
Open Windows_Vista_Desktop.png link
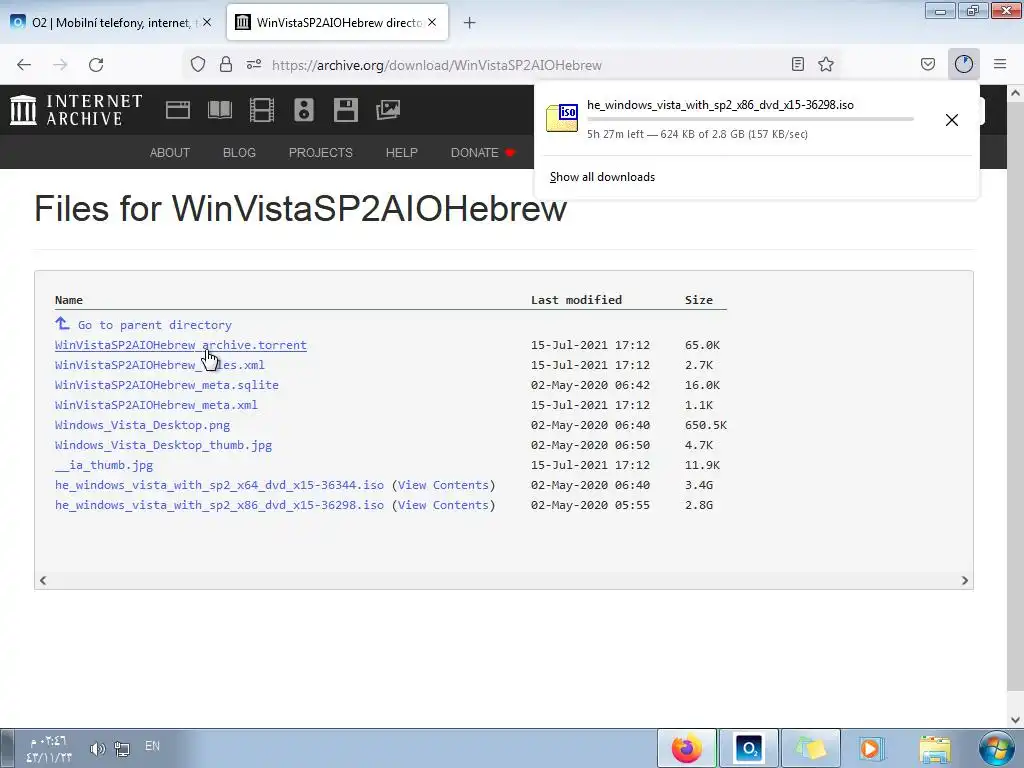(142, 425)
